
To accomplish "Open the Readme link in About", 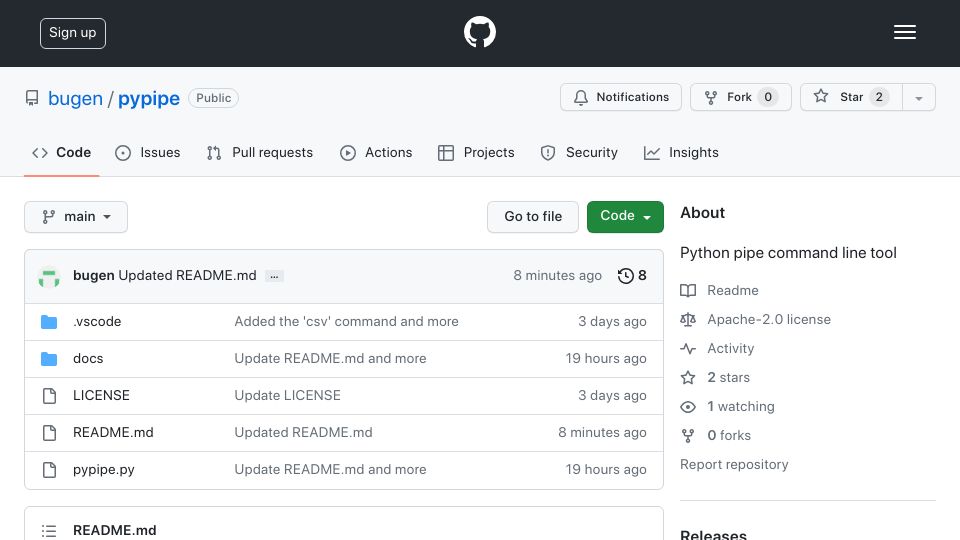I will tap(733, 290).
